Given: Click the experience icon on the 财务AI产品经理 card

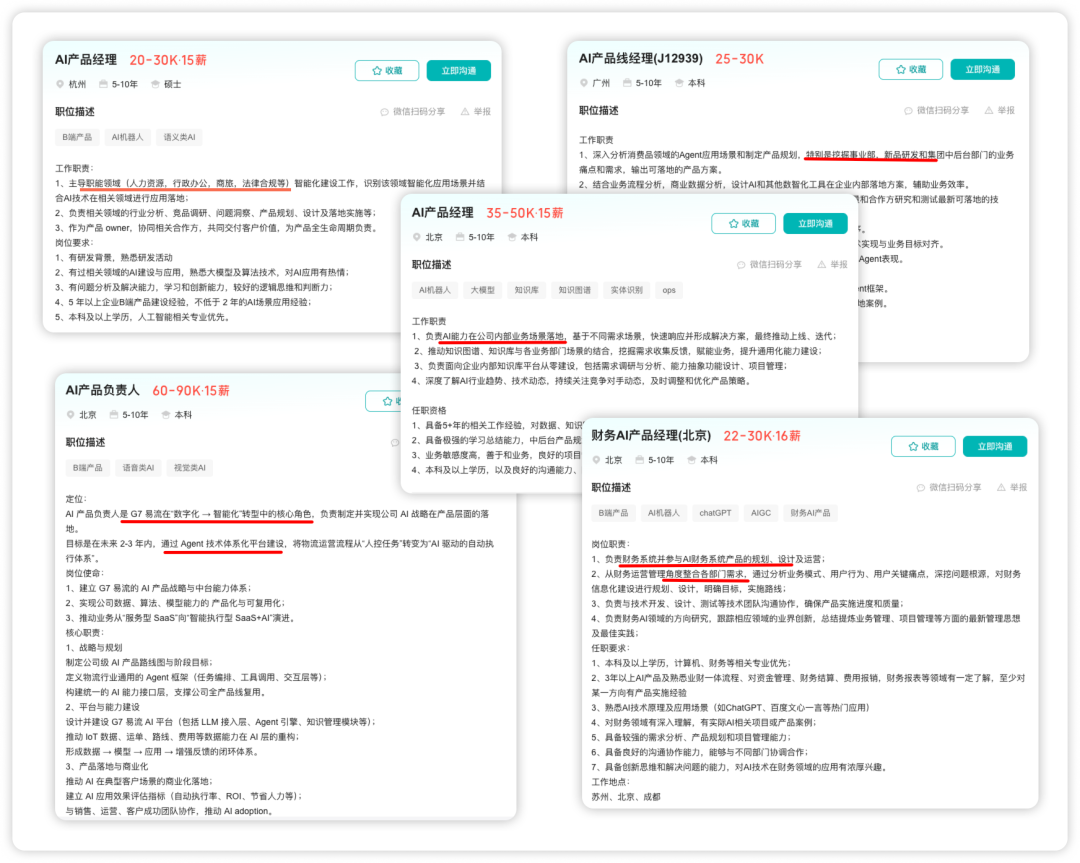Looking at the screenshot, I should point(639,459).
